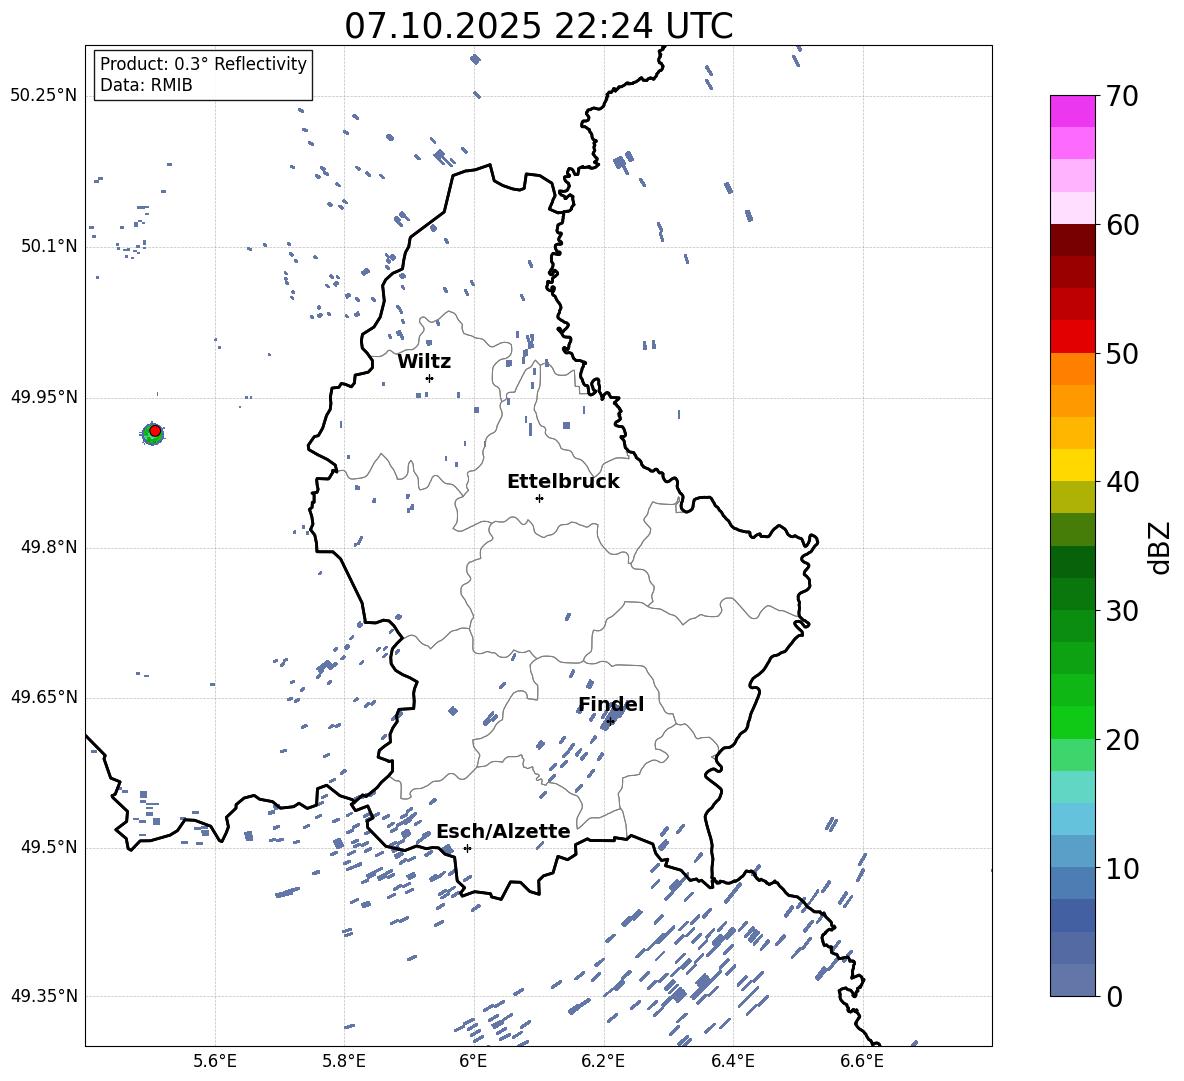
Task: Click the 49.65°N latitude label
Action: (x=44, y=696)
